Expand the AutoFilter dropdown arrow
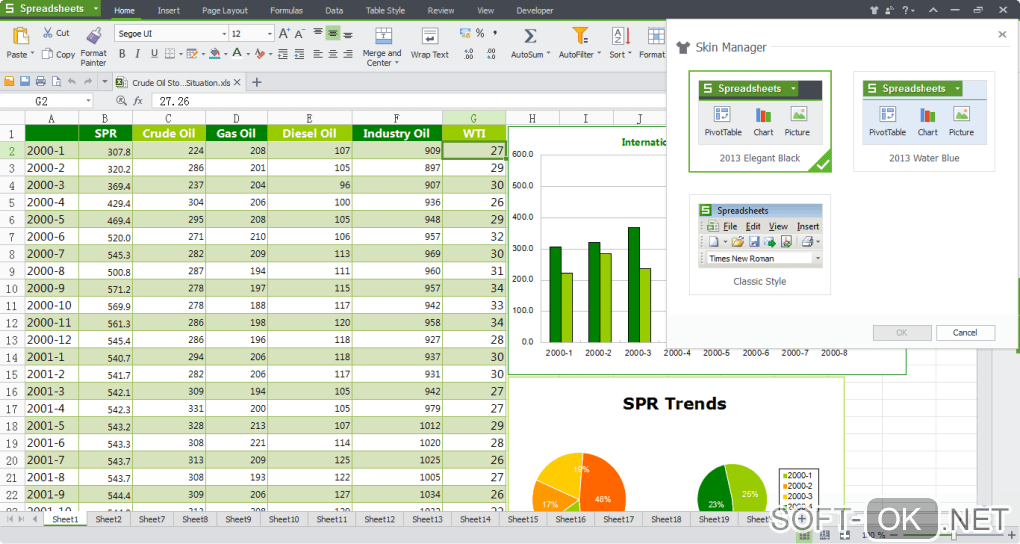 pyautogui.click(x=599, y=54)
